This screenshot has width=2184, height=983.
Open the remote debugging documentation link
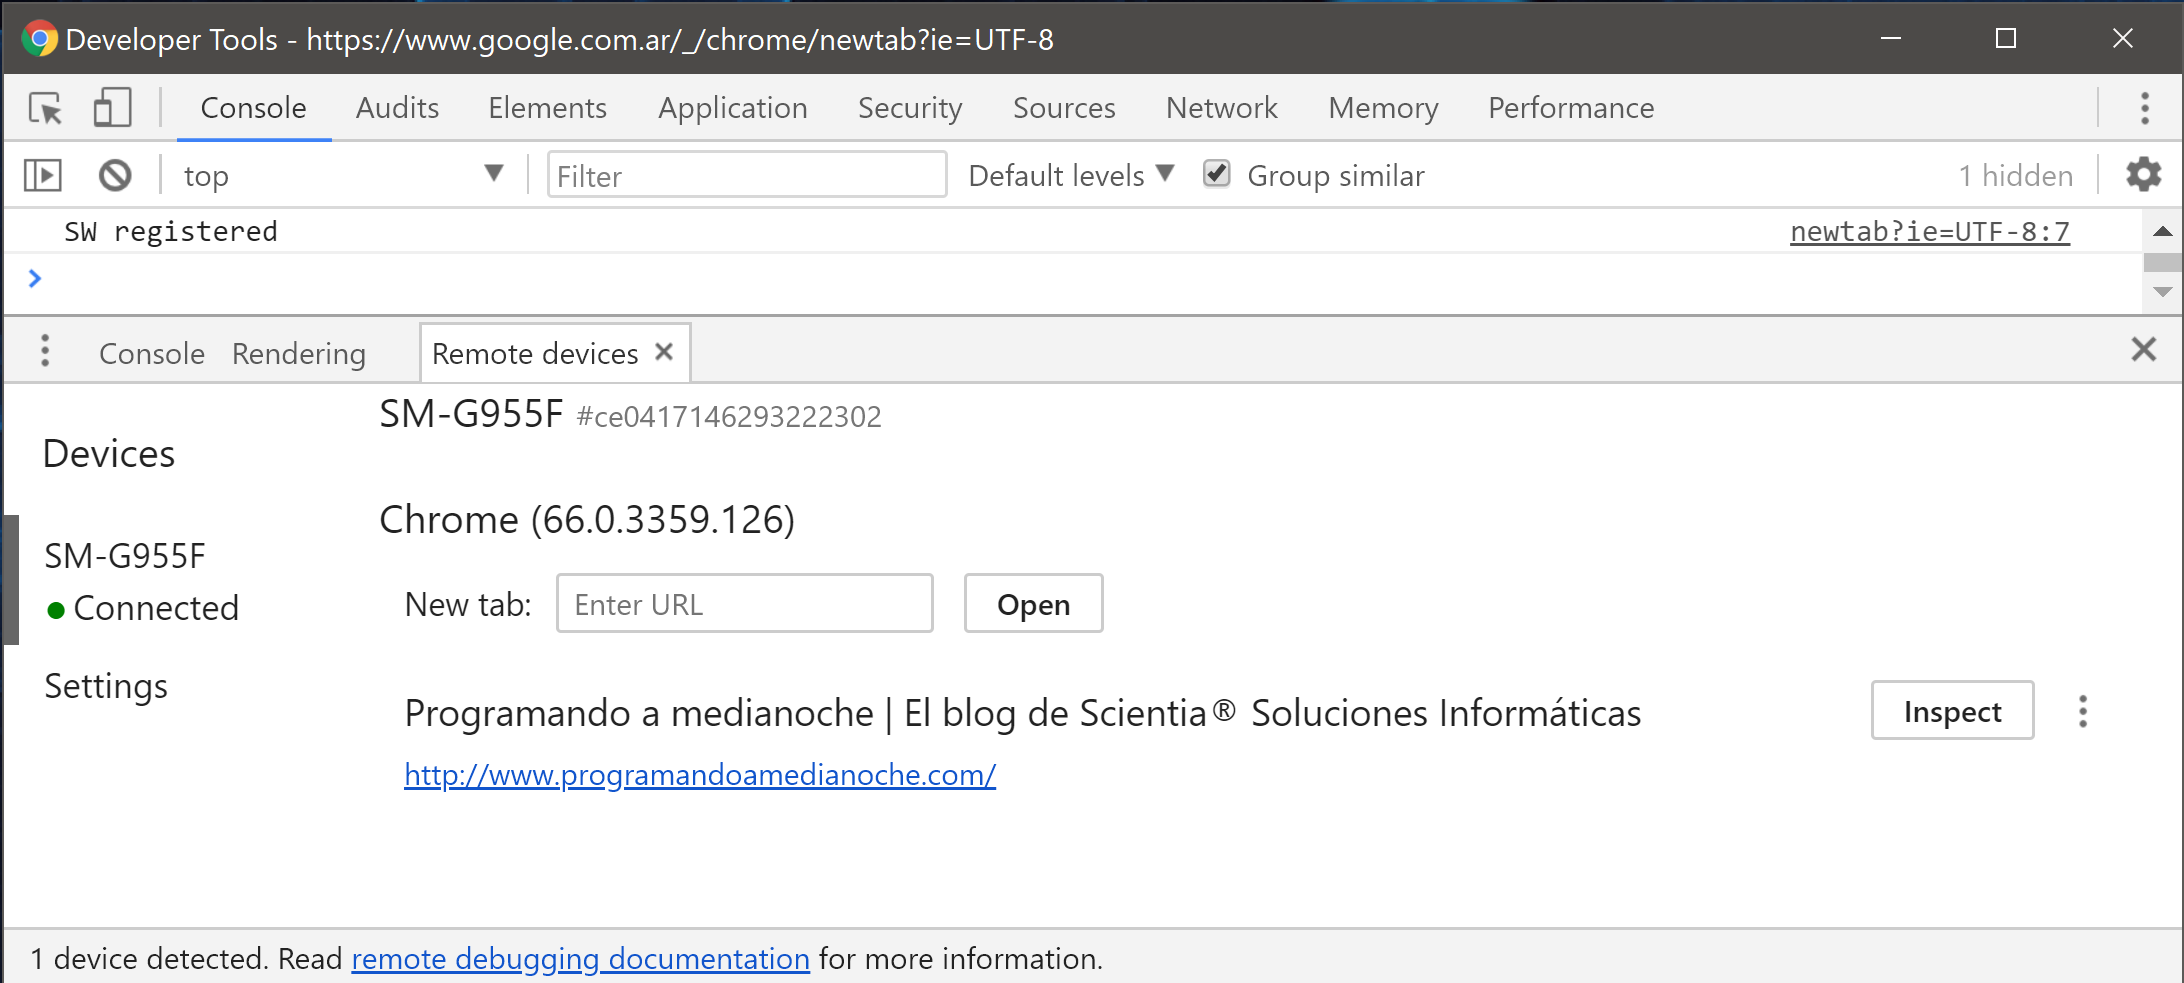point(580,959)
